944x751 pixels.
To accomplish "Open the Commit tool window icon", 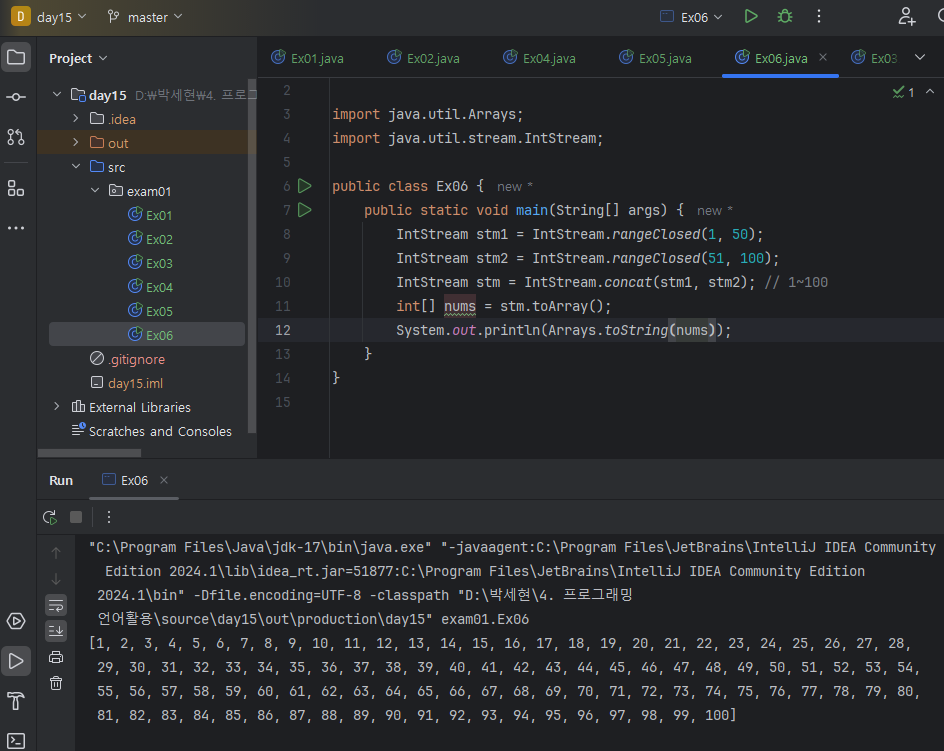I will click(x=16, y=97).
